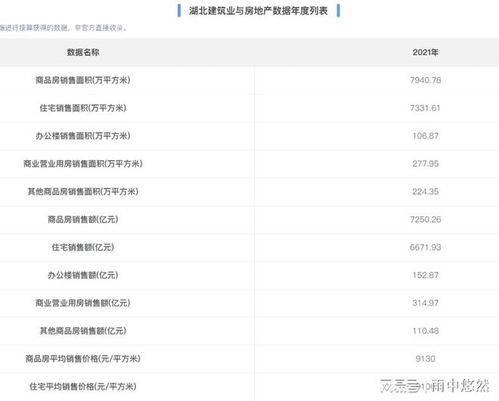Click the value 314.97
The height and width of the screenshot is (401, 499).
coord(425,303)
